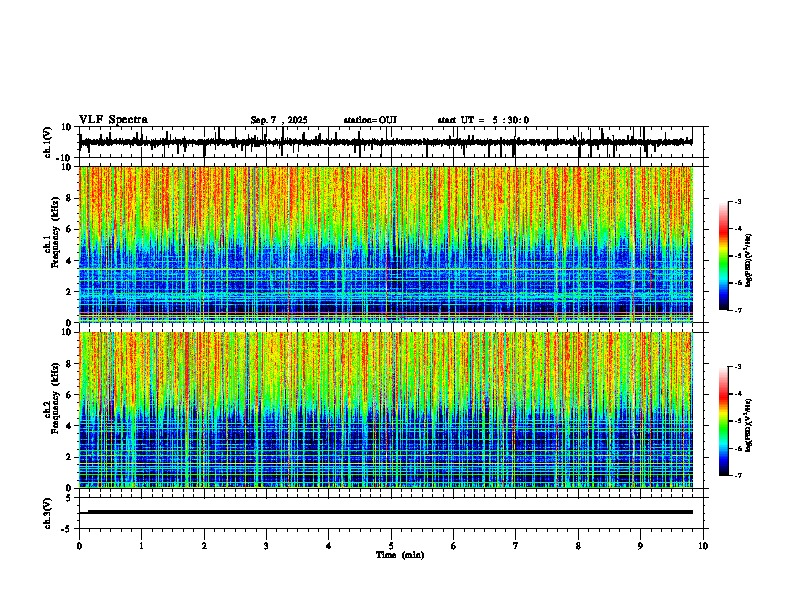This screenshot has width=792, height=612.
Task: Click time axis tick label "2"
Action: [x=204, y=546]
